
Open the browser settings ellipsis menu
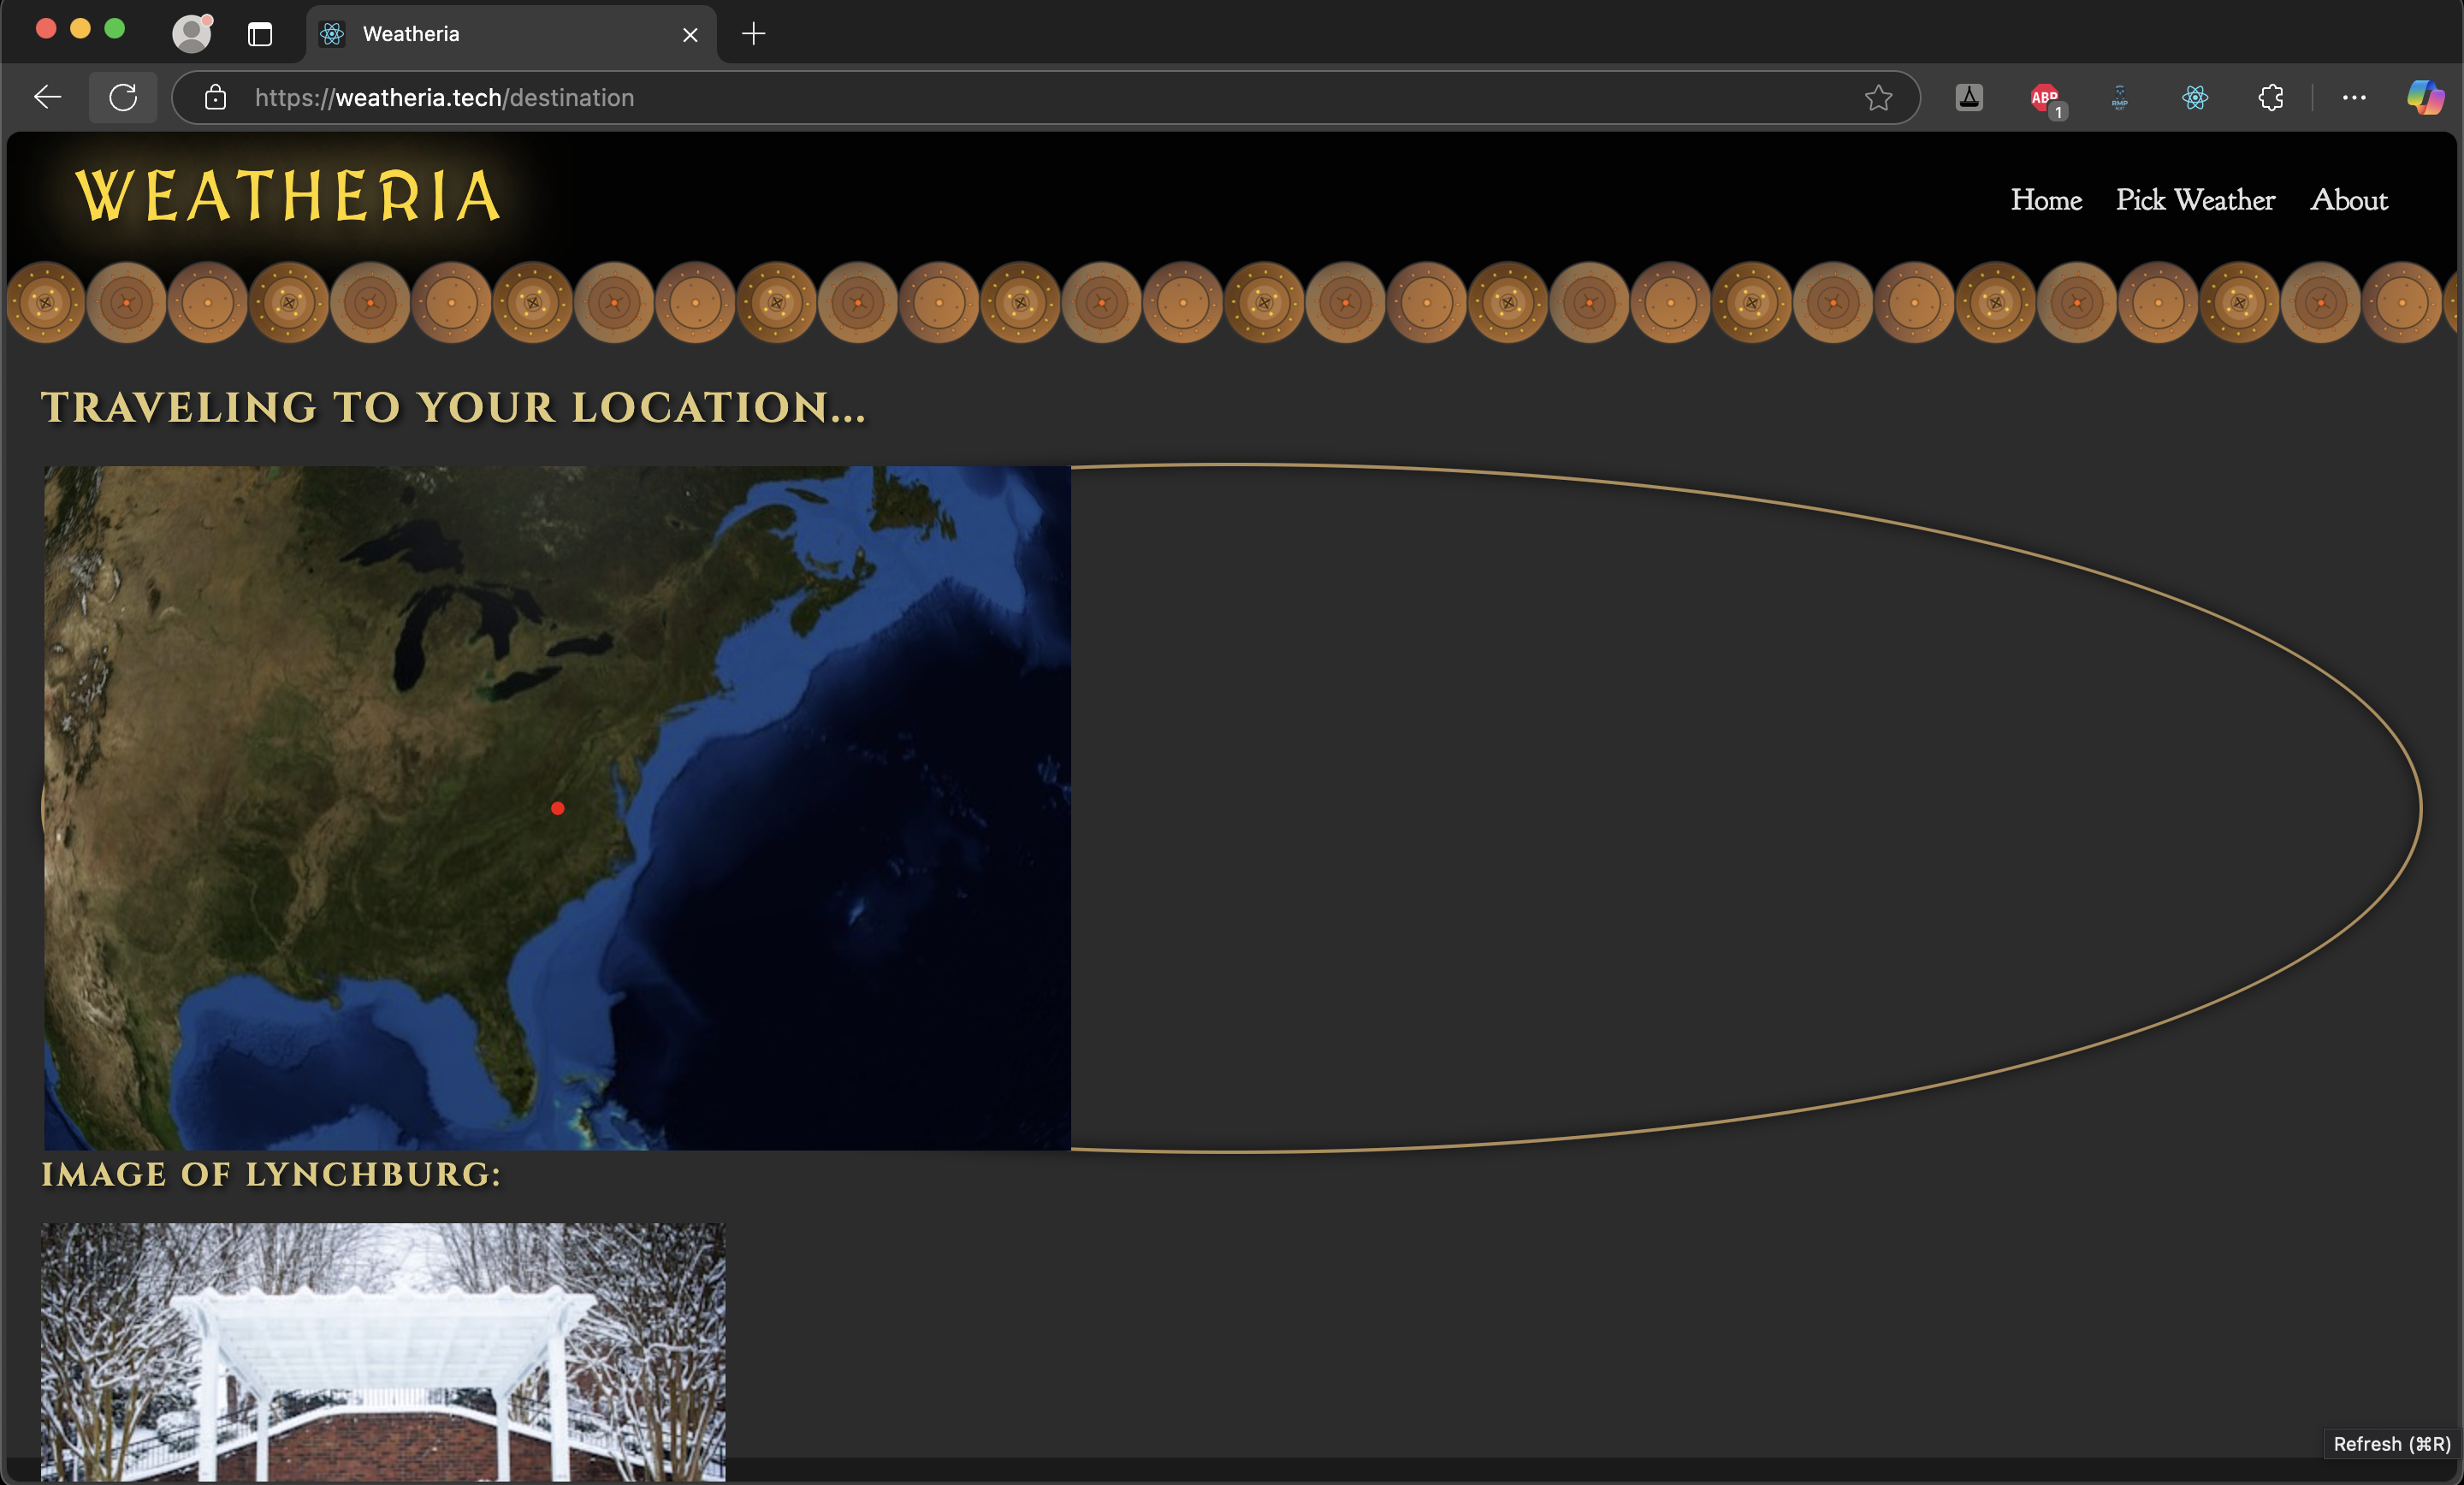coord(2354,97)
